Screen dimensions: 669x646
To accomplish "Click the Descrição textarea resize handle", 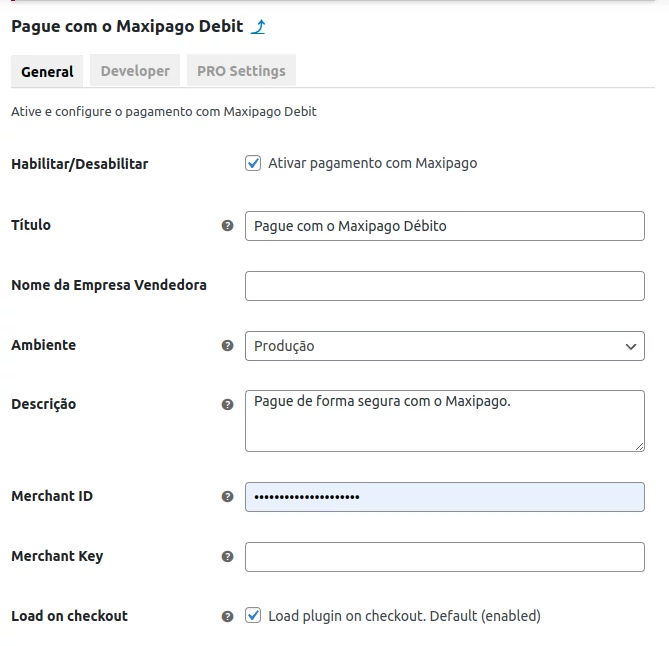I will point(639,445).
